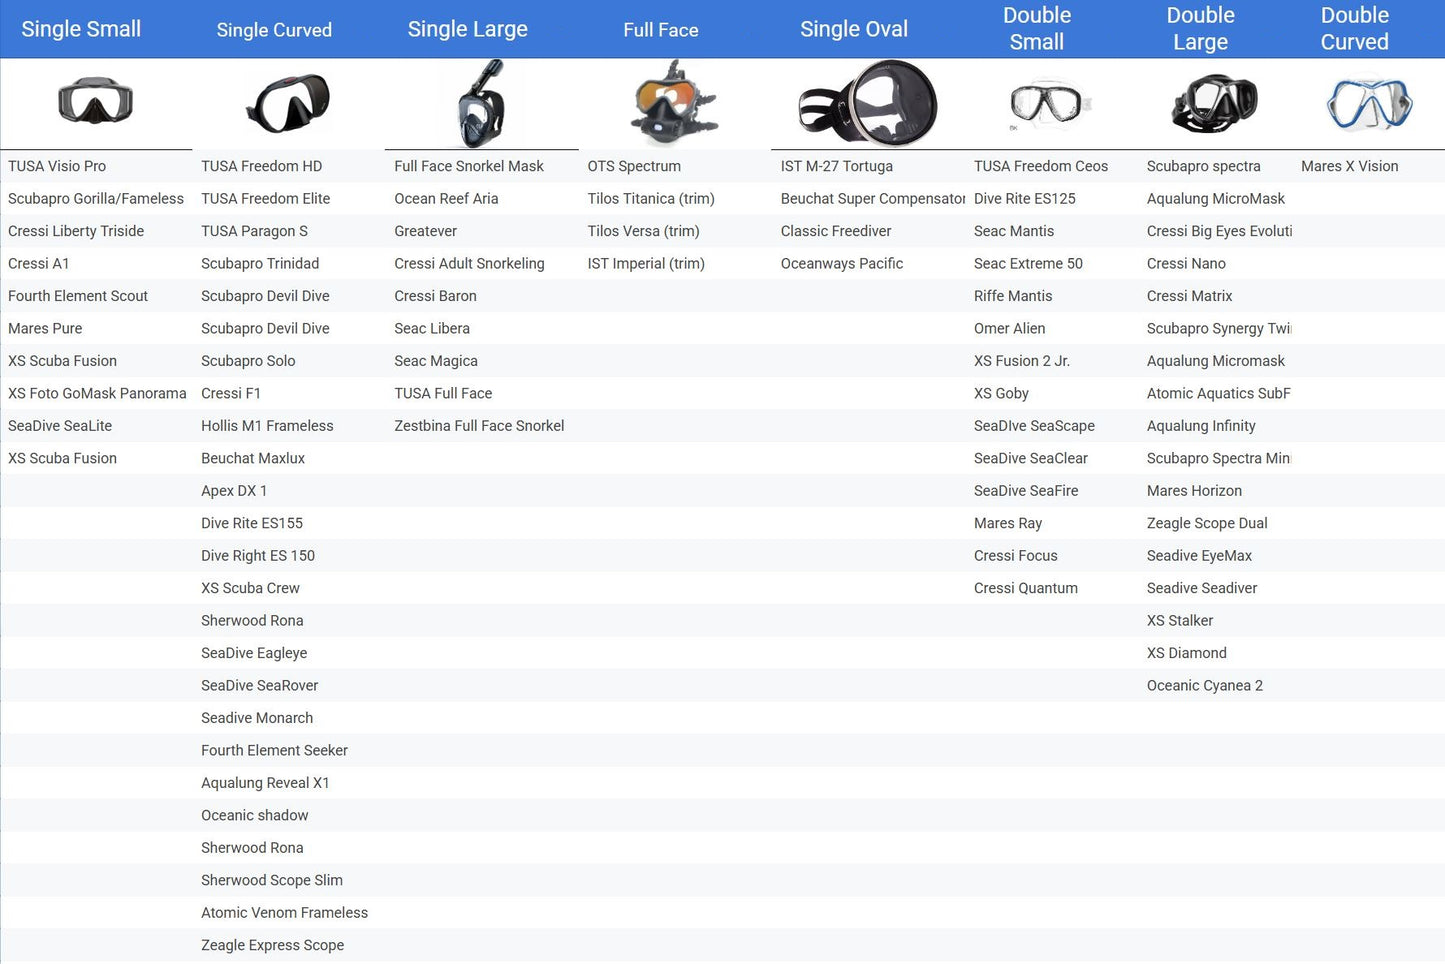
Task: Click IST M-27 Tortuga entry
Action: coord(836,166)
